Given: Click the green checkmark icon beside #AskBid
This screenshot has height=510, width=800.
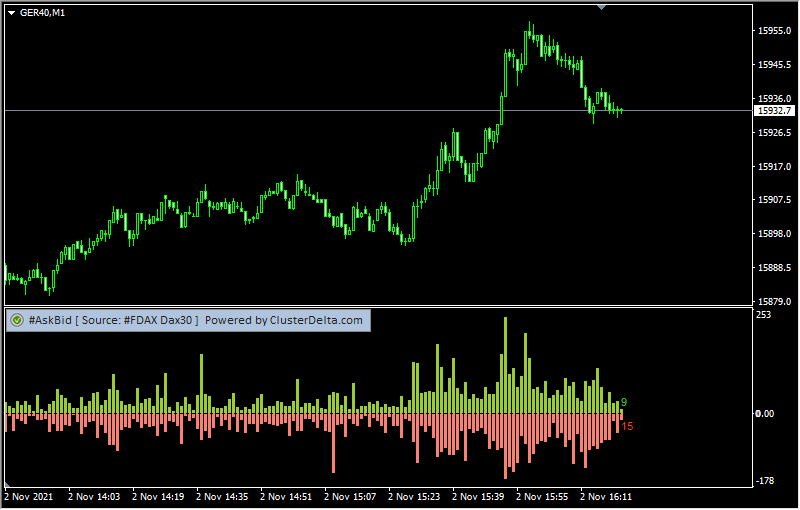Looking at the screenshot, I should point(17,320).
